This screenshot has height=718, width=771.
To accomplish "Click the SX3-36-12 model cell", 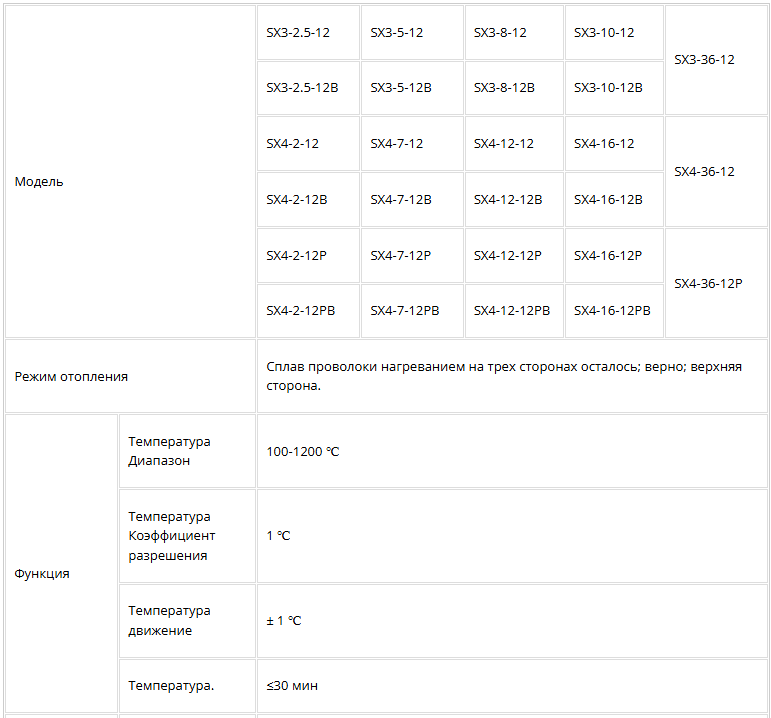I will 716,60.
